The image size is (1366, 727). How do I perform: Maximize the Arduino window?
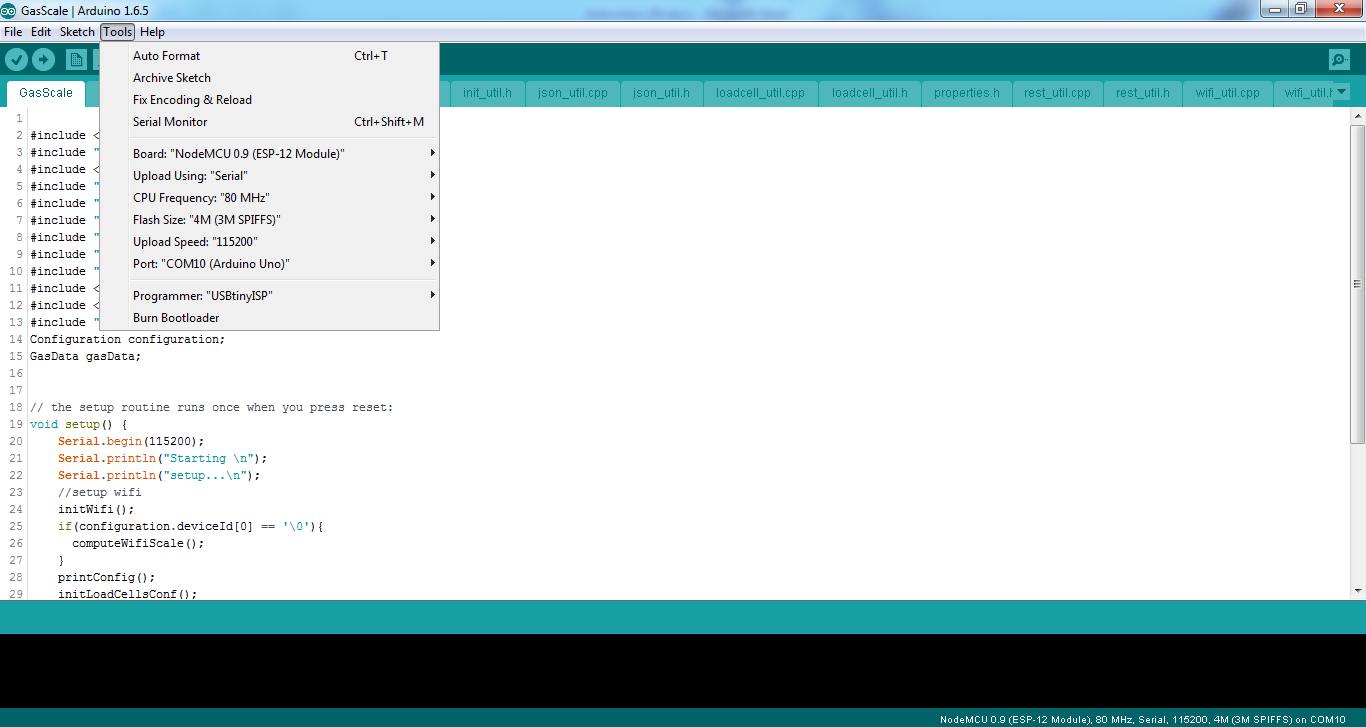click(1300, 9)
